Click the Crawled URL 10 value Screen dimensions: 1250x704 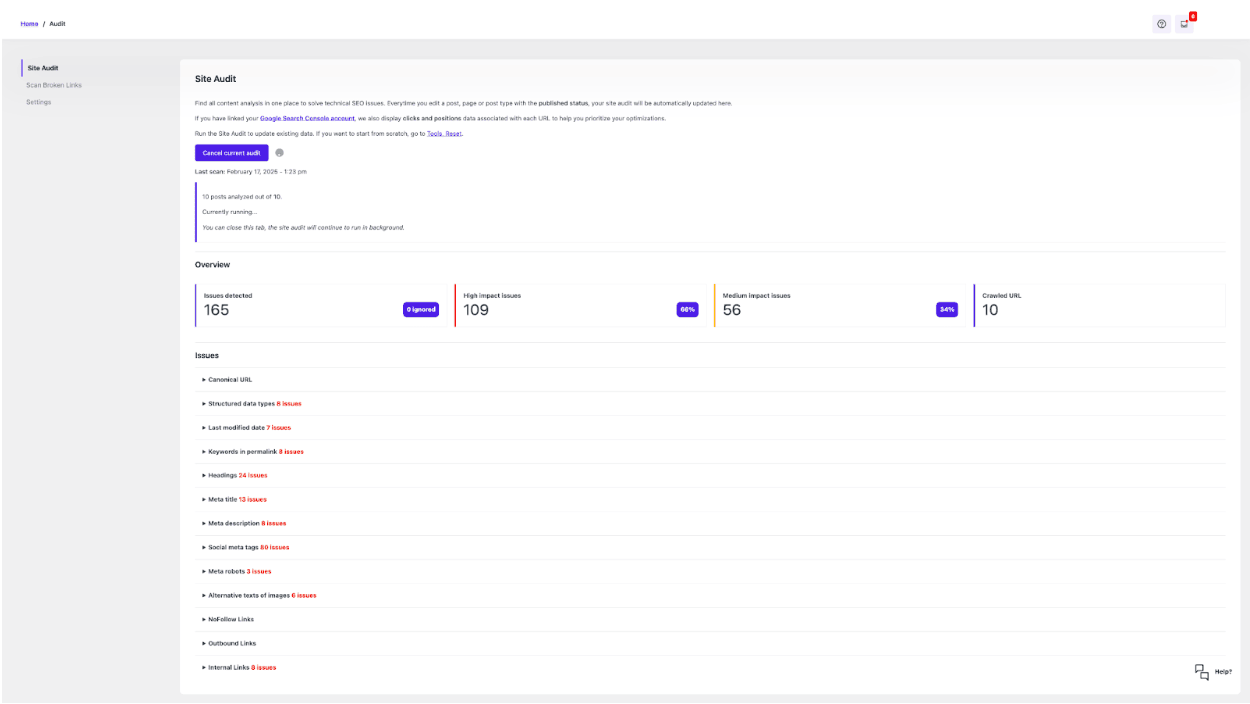point(990,310)
